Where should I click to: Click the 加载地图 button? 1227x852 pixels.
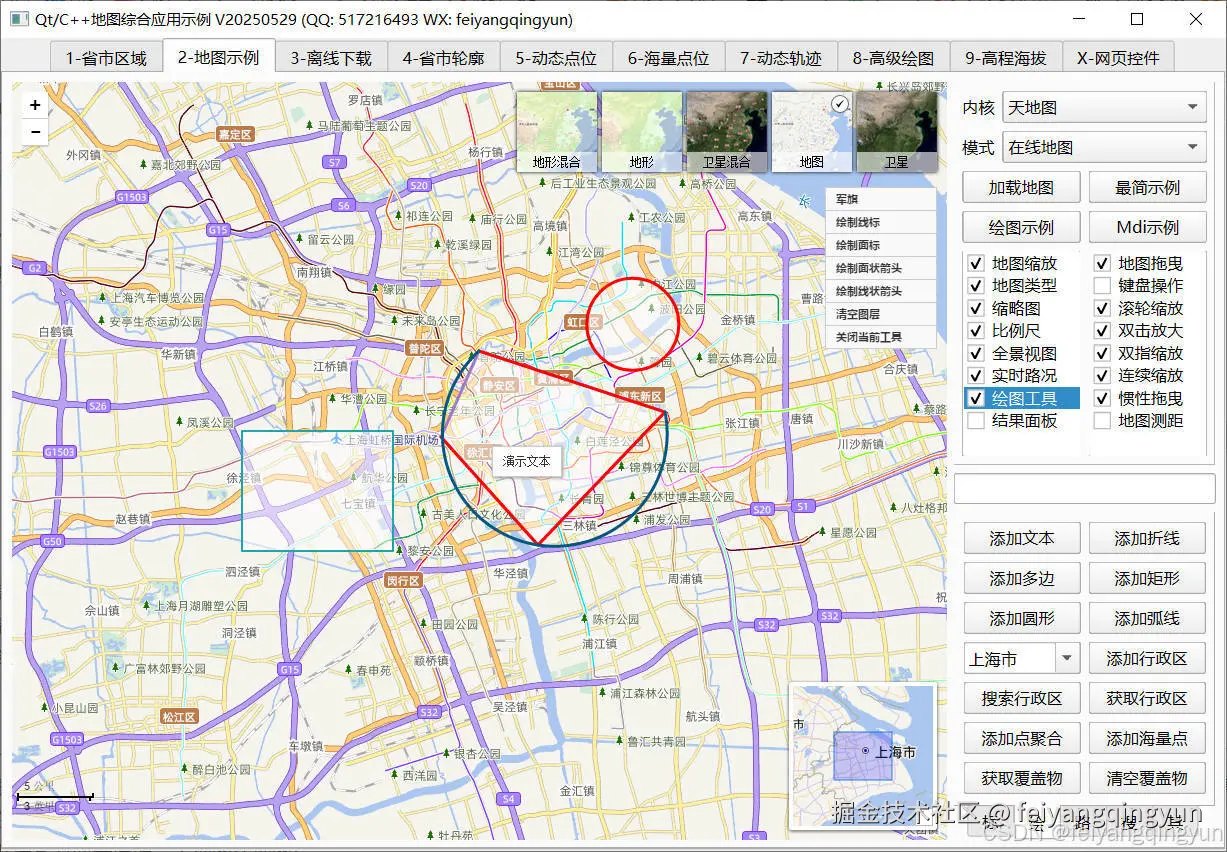[x=1021, y=187]
